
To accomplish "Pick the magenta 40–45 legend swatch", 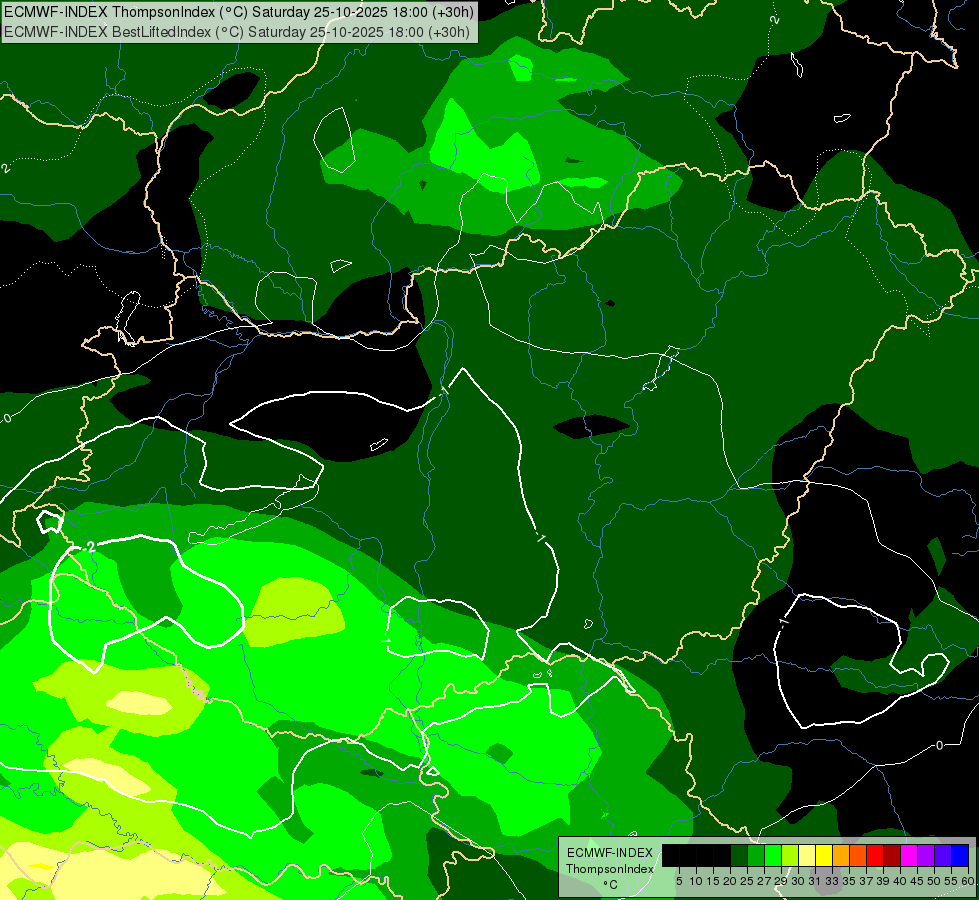I will (x=909, y=856).
